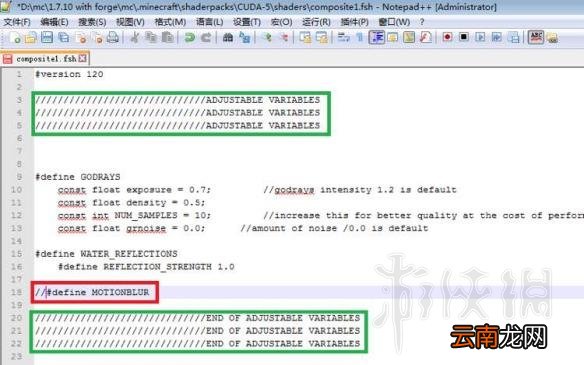Open the 视图(V) menu
The height and width of the screenshot is (365, 584).
click(x=130, y=22)
